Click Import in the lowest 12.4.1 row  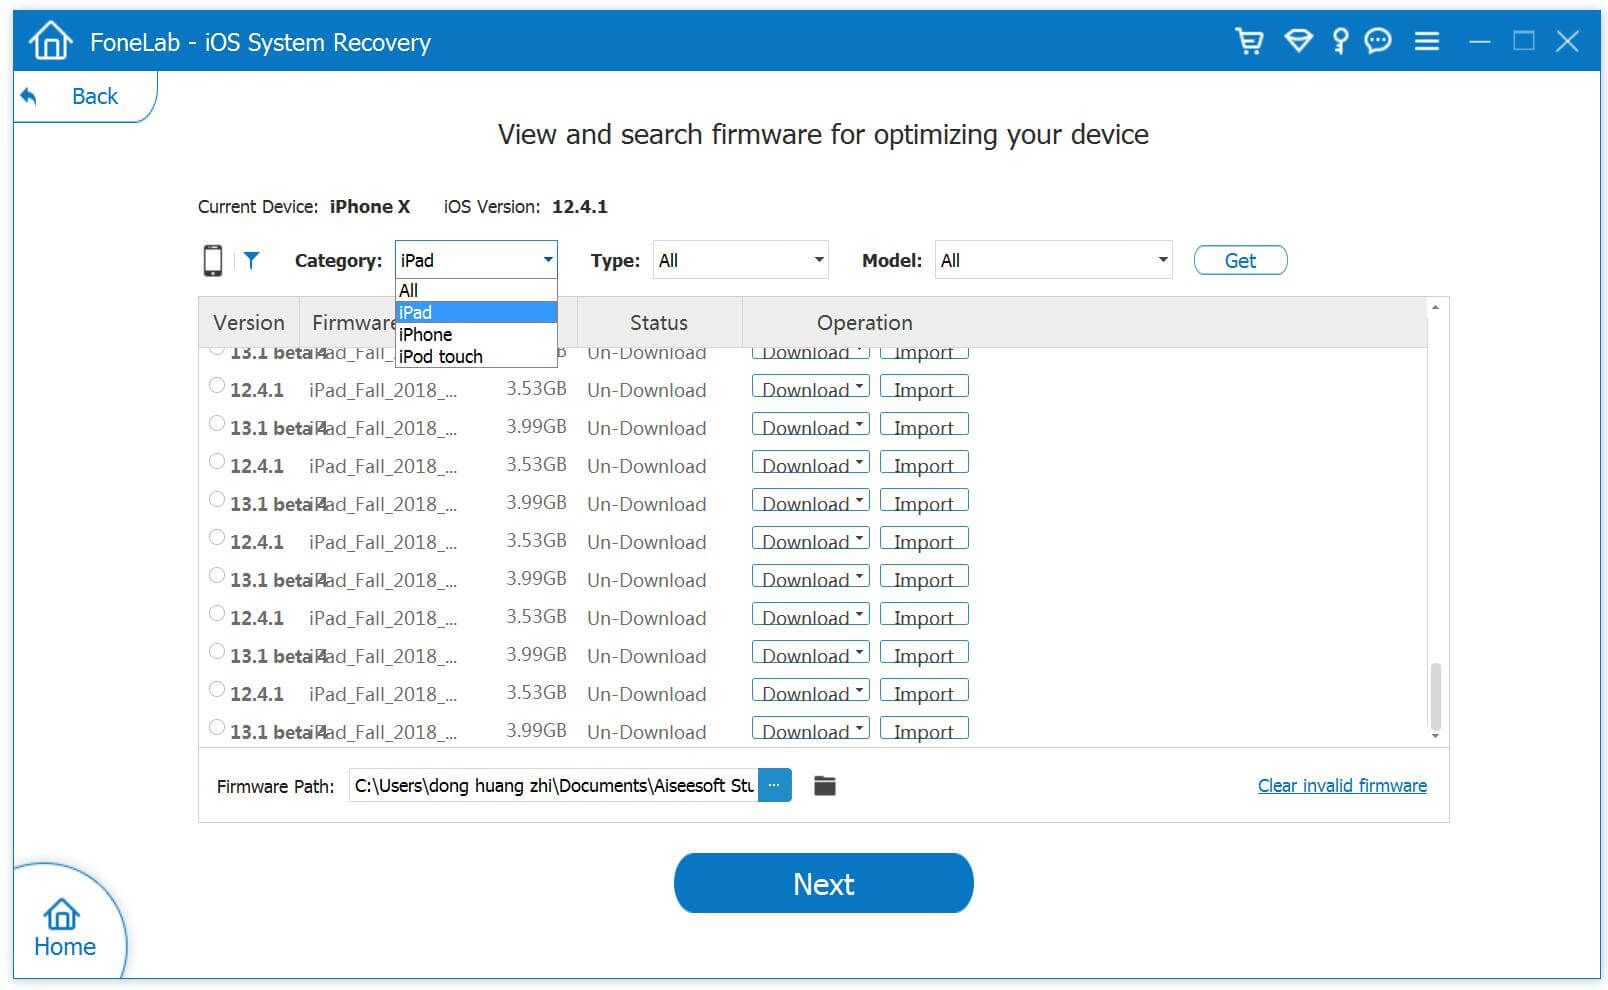[x=924, y=692]
